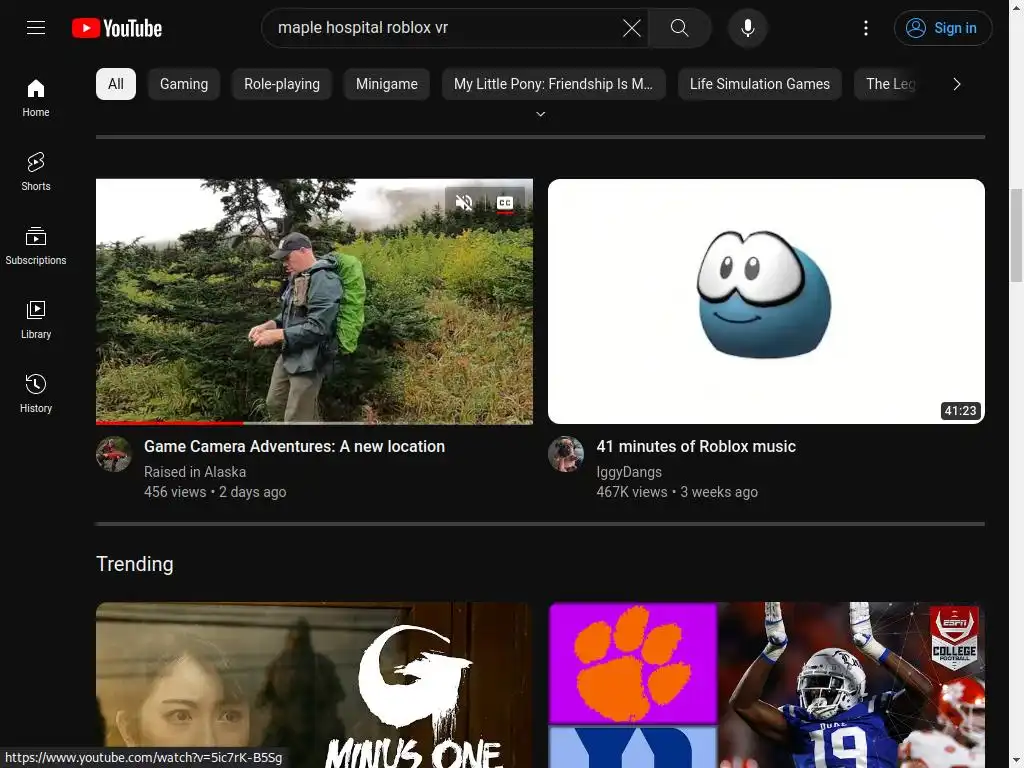The image size is (1024, 768).
Task: Open the ESPN College Football trending thumbnail
Action: pos(766,685)
